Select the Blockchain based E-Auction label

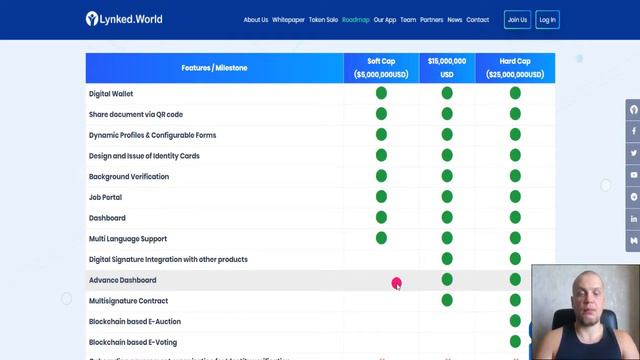[x=135, y=322]
